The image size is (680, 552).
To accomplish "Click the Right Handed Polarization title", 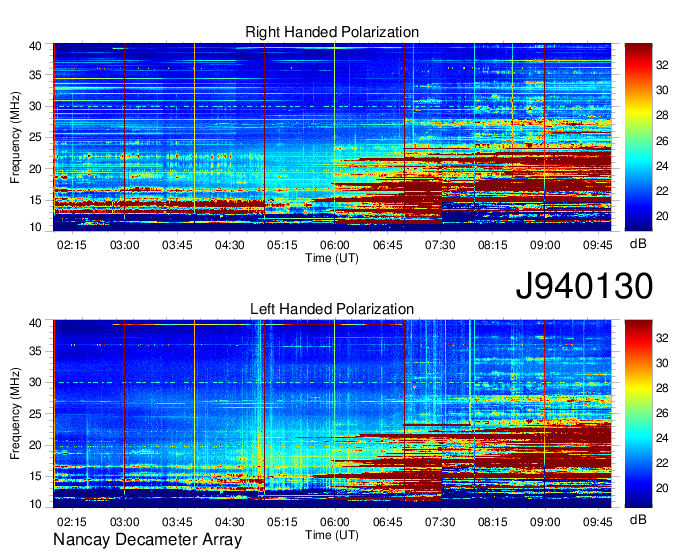I will coord(332,32).
